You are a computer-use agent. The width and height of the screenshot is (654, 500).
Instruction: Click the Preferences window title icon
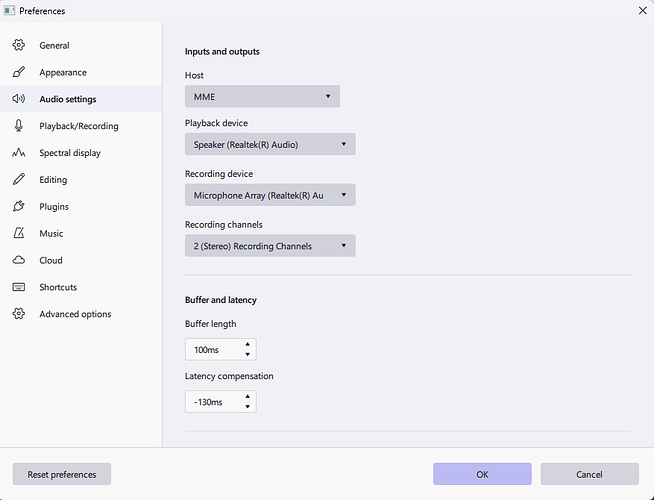pos(9,10)
